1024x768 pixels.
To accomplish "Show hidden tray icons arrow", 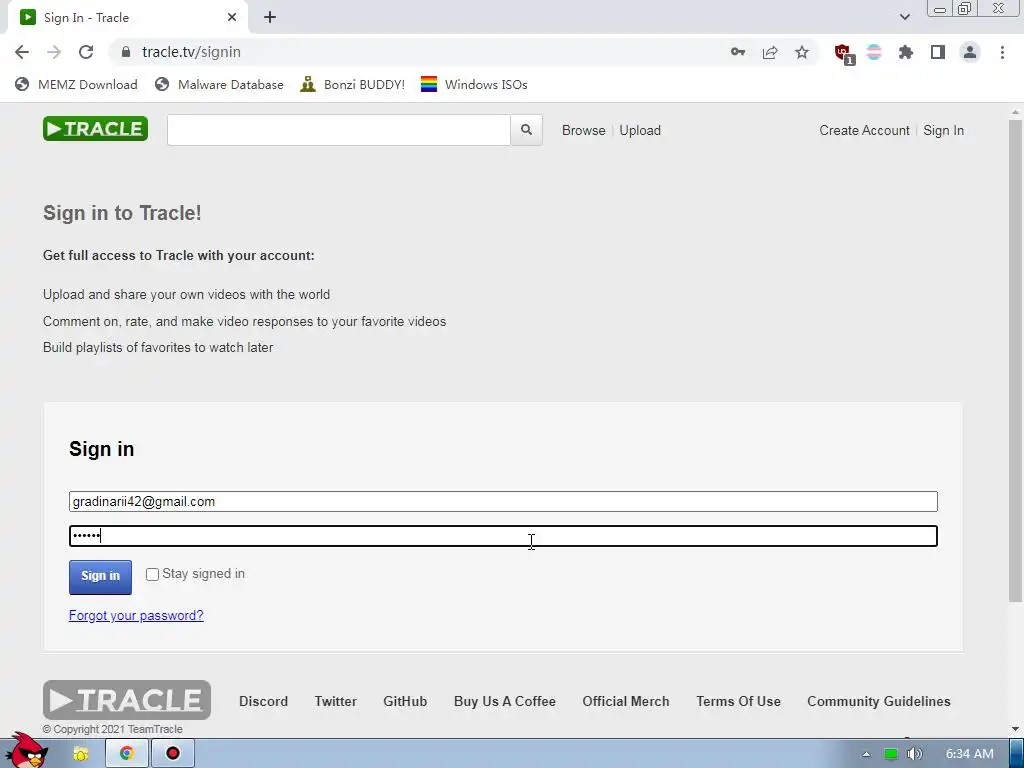I will 866,754.
